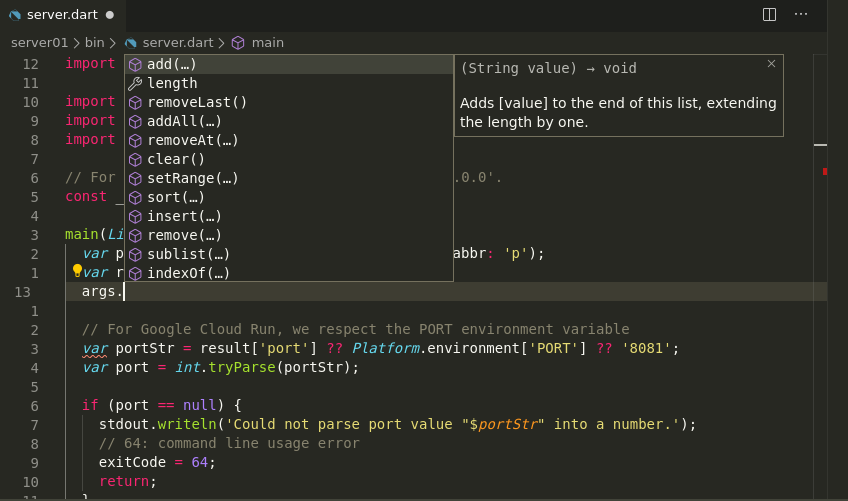Choose sort(…) from autocomplete
Viewport: 848px width, 501px height.
click(x=289, y=197)
